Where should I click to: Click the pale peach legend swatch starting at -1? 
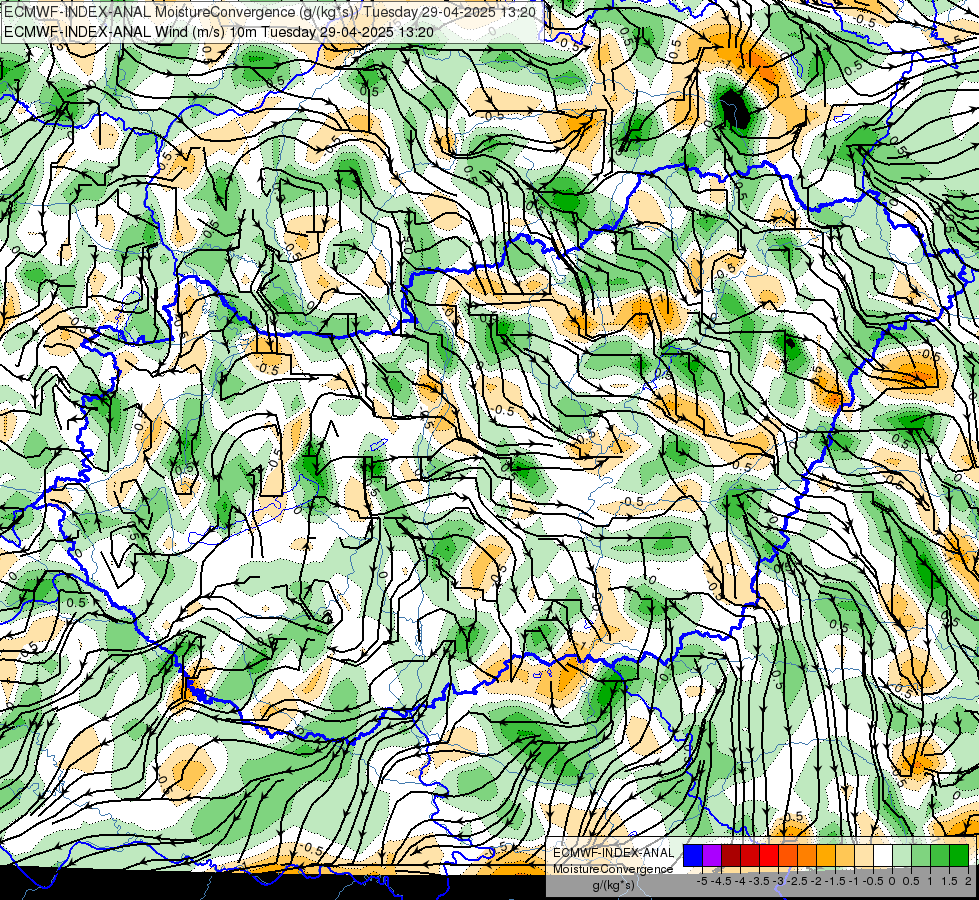point(864,856)
